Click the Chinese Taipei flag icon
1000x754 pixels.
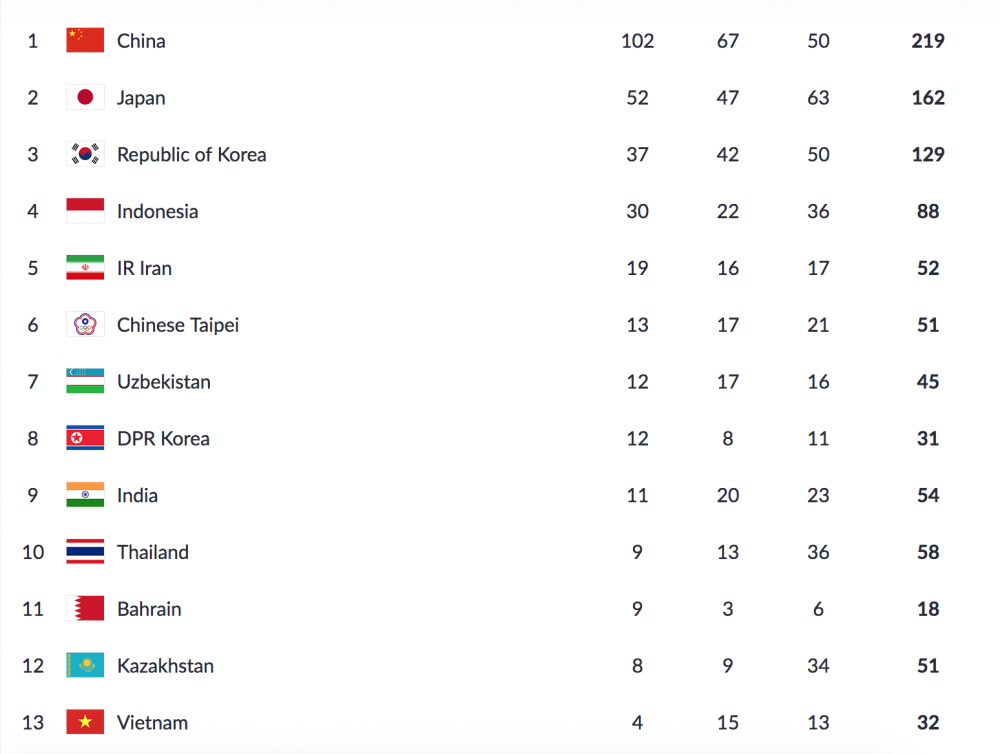point(85,325)
